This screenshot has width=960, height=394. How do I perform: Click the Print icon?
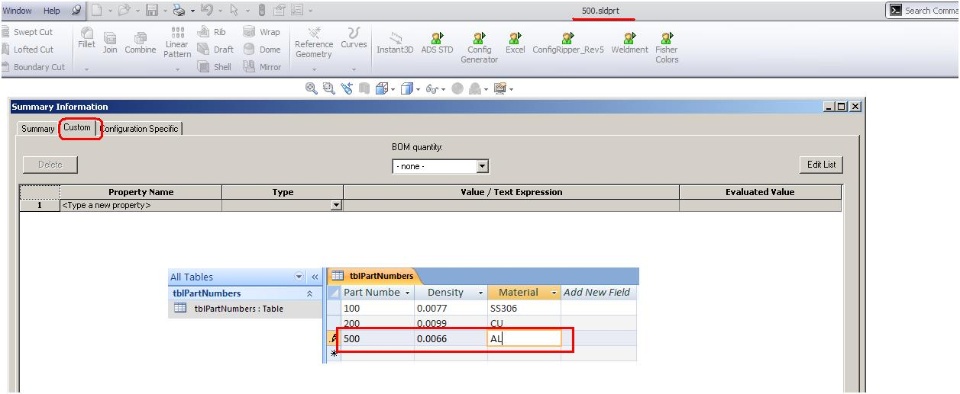pyautogui.click(x=179, y=10)
